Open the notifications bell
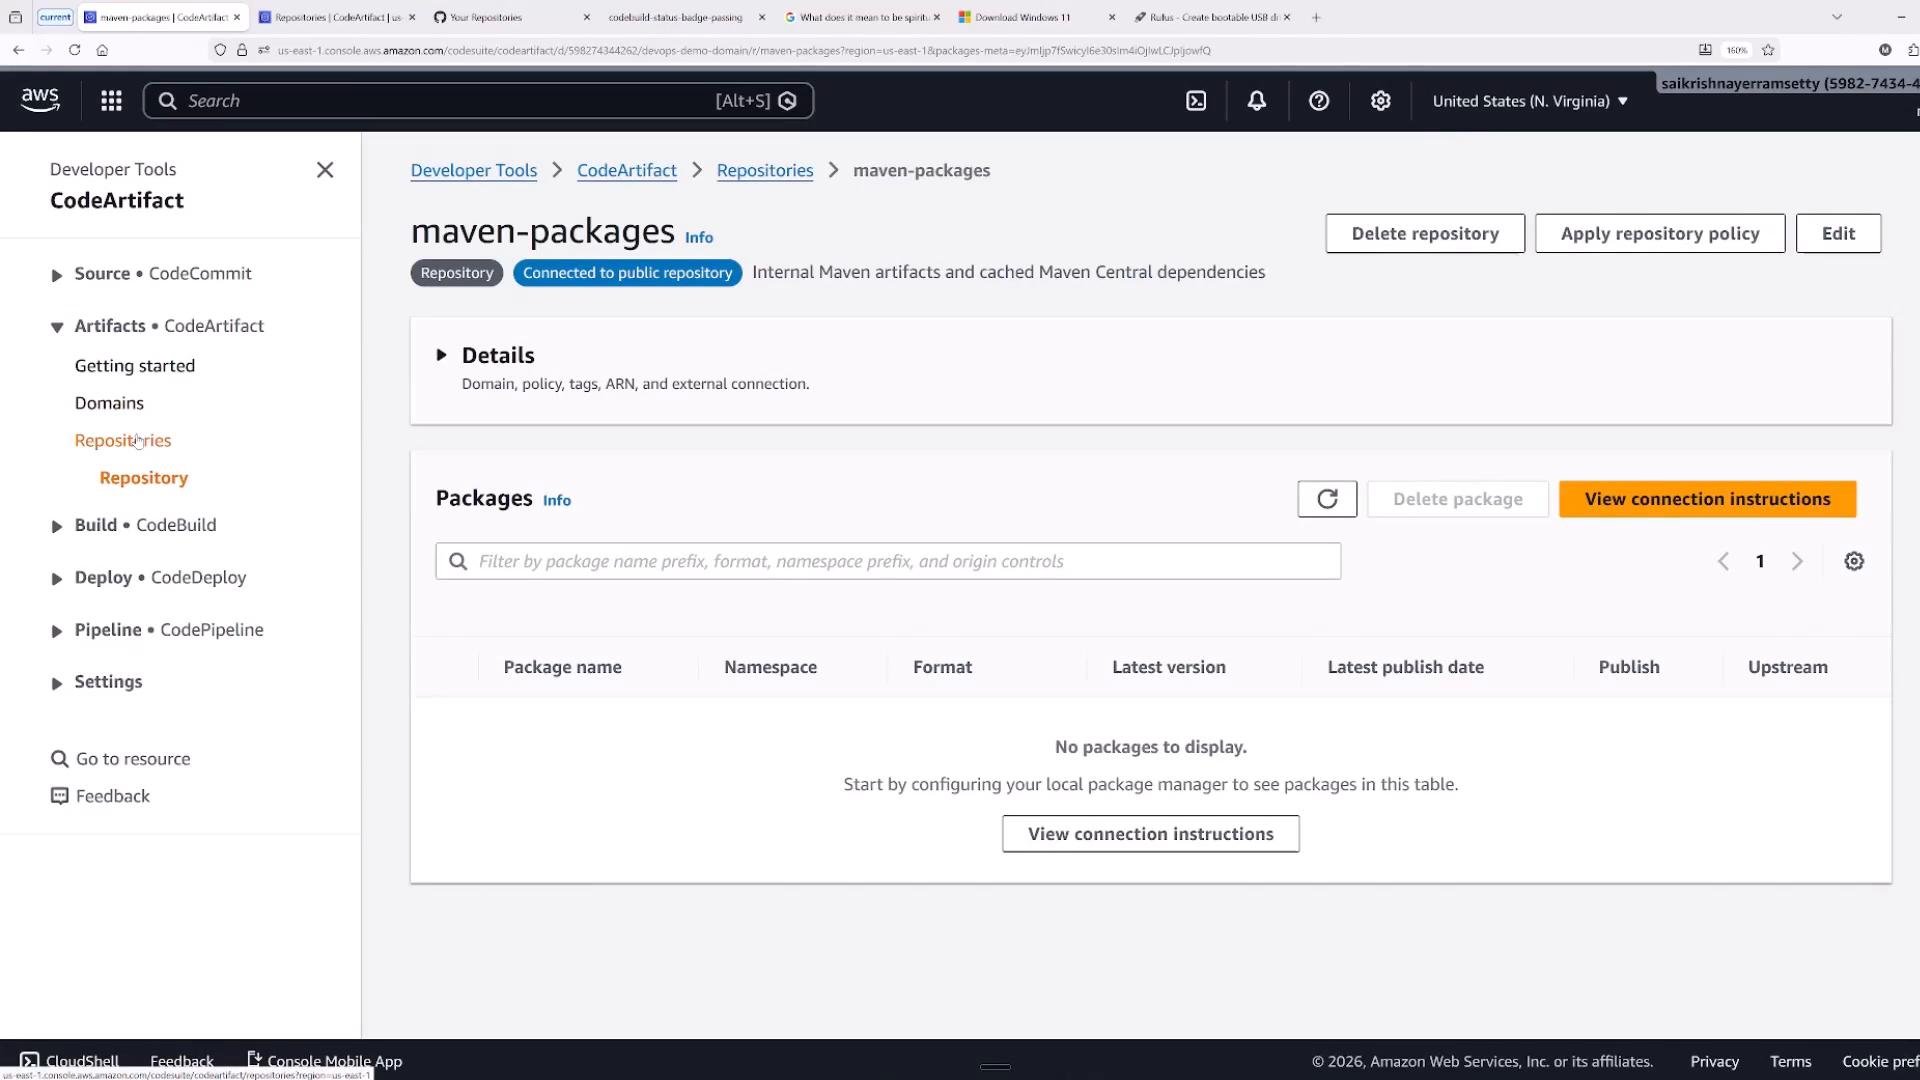 click(x=1257, y=101)
